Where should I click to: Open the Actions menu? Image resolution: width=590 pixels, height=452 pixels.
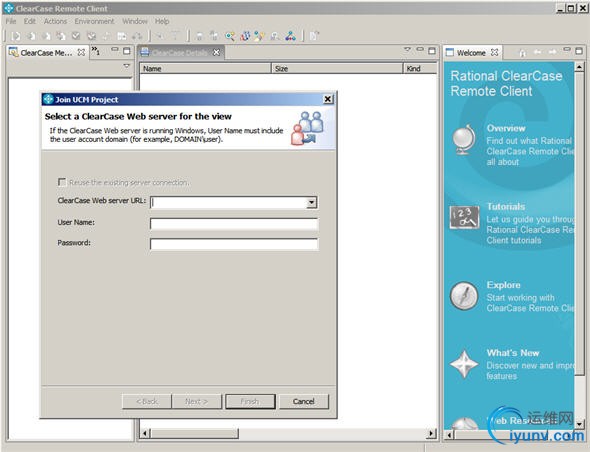click(55, 21)
